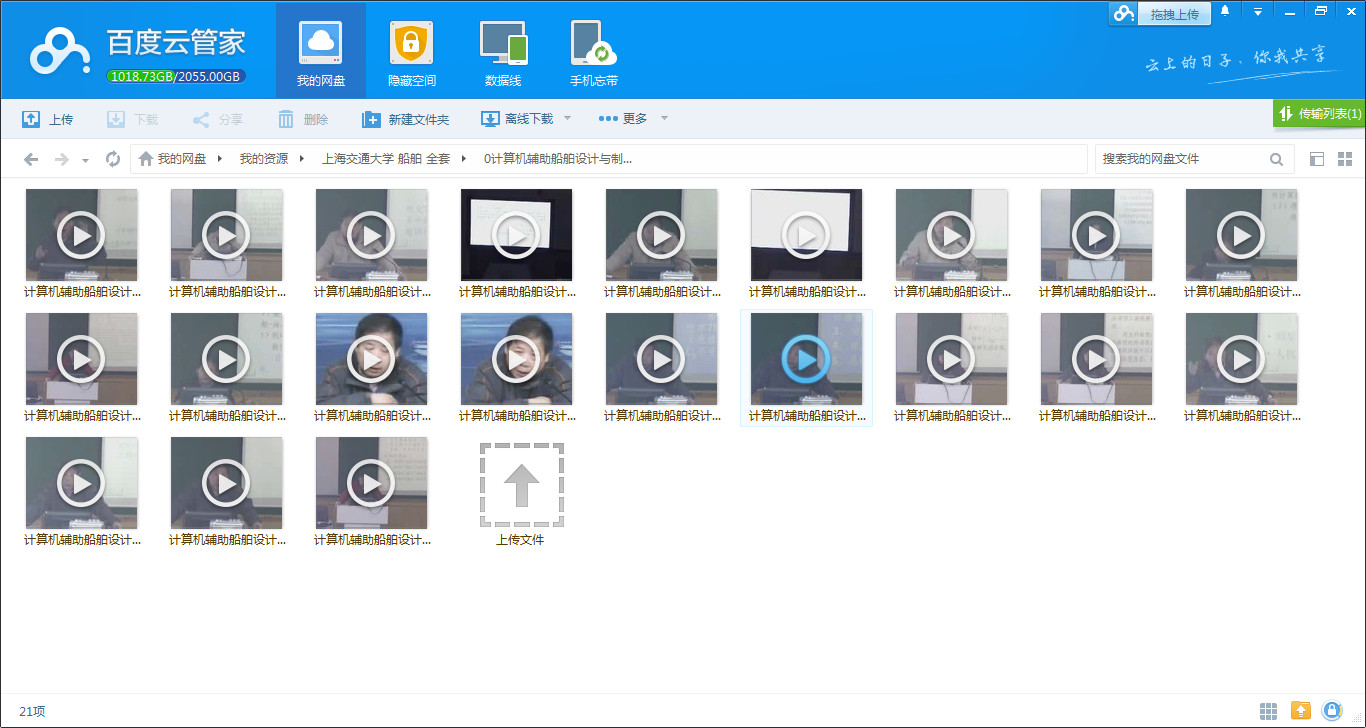Select the highlighted video with the blue play button
The image size is (1366, 728).
pyautogui.click(x=806, y=367)
